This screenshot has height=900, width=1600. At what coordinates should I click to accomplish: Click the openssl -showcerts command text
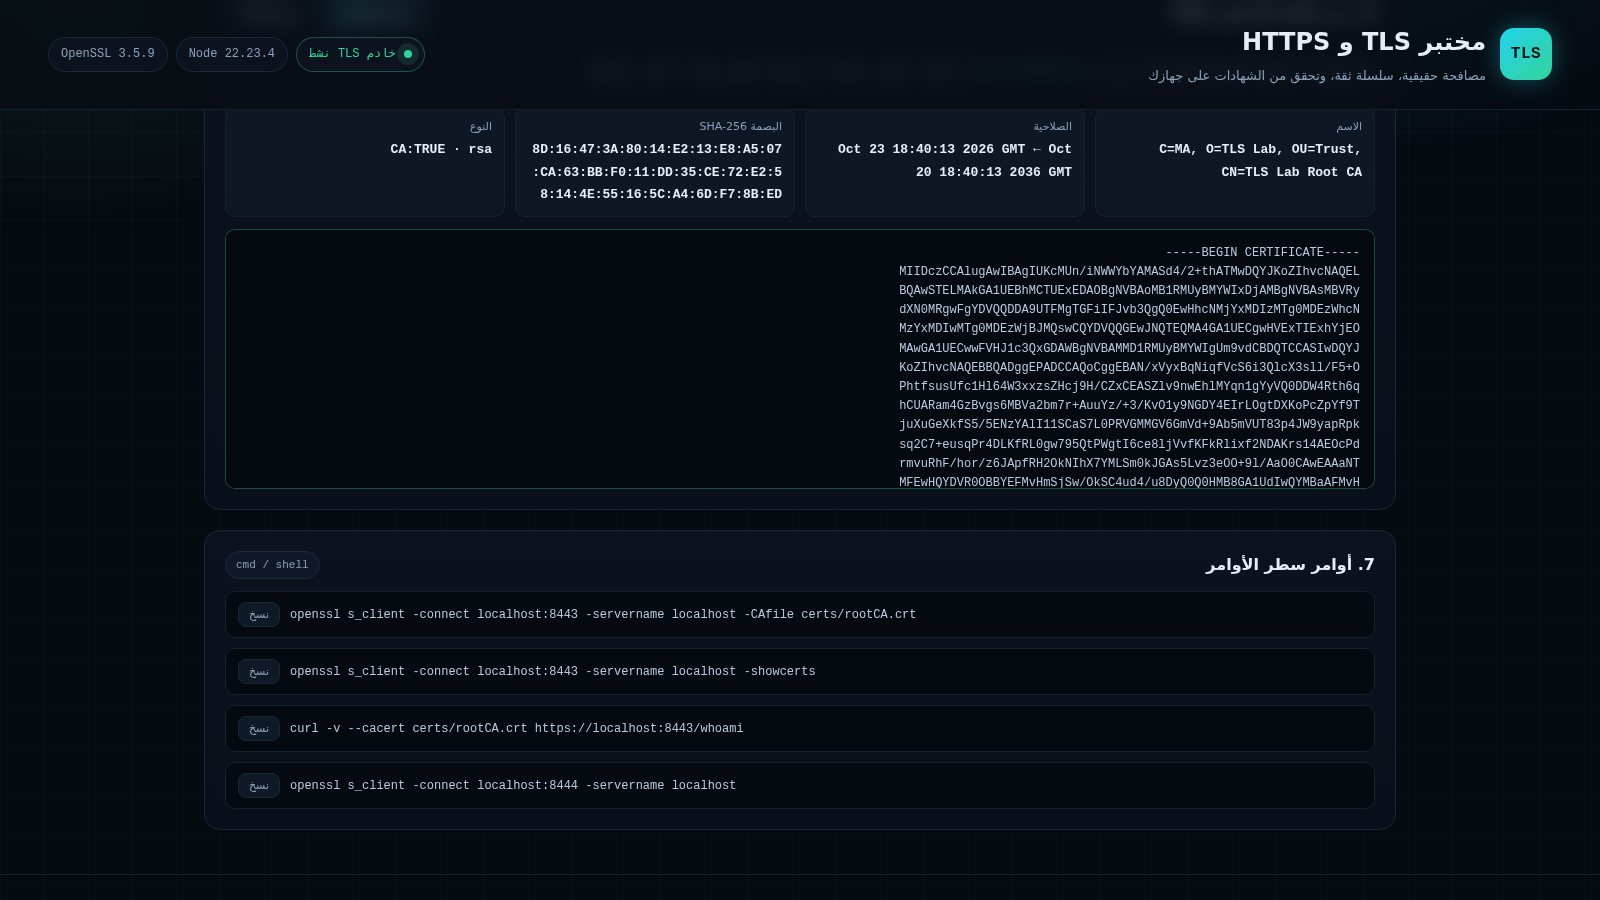pyautogui.click(x=553, y=672)
